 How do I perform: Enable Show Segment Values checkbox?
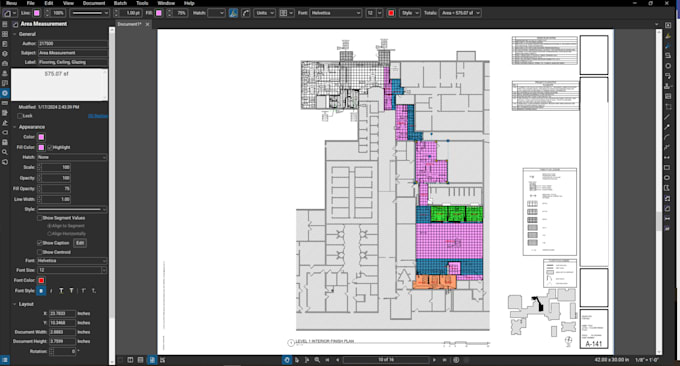[39, 218]
